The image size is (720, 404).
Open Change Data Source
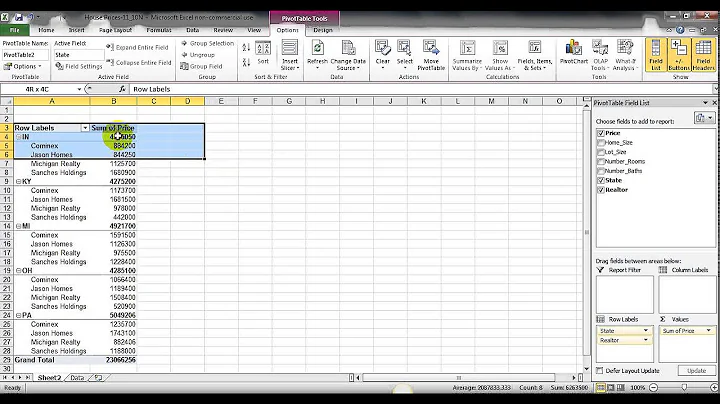point(348,55)
